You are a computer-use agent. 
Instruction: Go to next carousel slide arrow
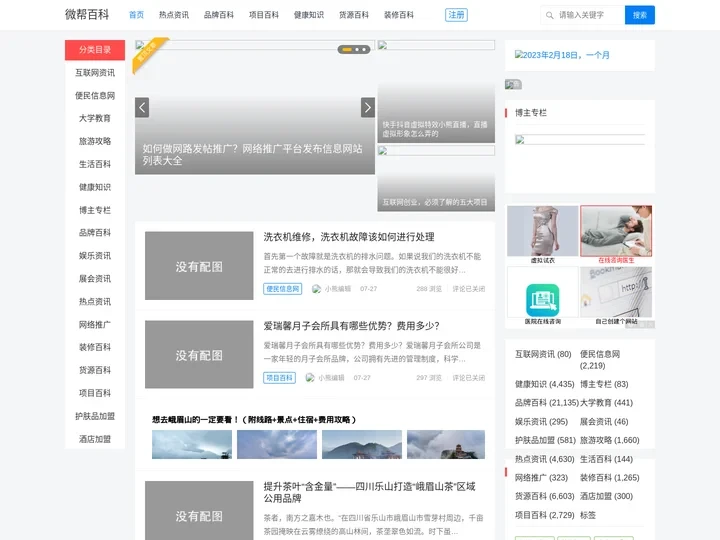click(368, 107)
